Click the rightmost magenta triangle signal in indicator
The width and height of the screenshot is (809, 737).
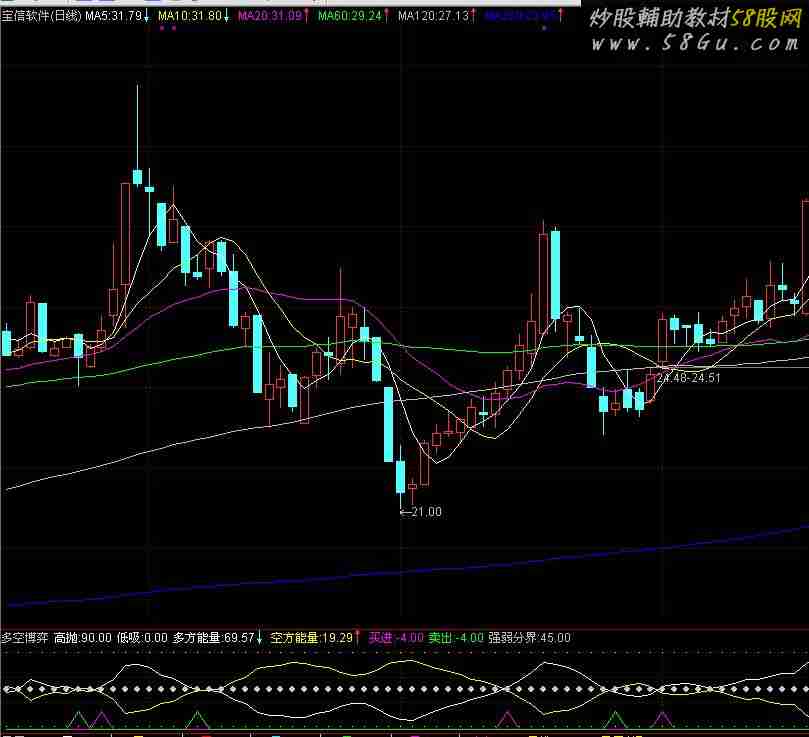tap(663, 719)
